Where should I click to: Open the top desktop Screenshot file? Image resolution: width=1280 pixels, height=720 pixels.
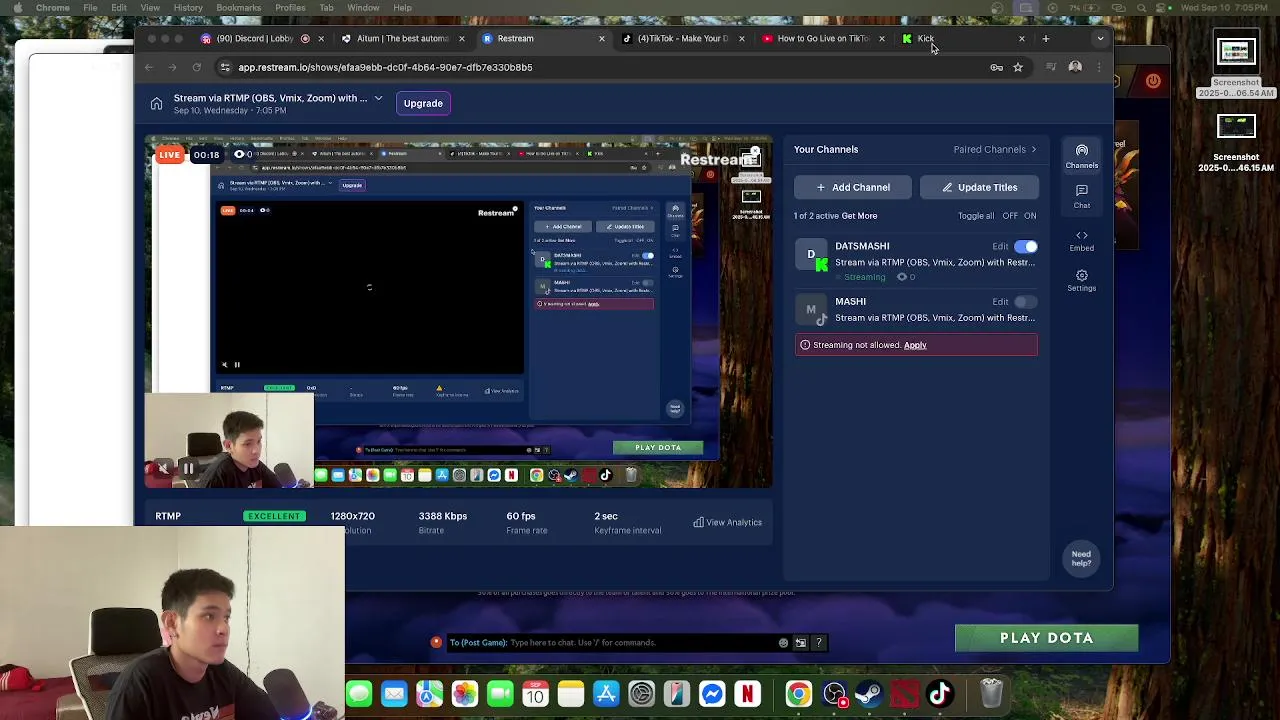1236,65
